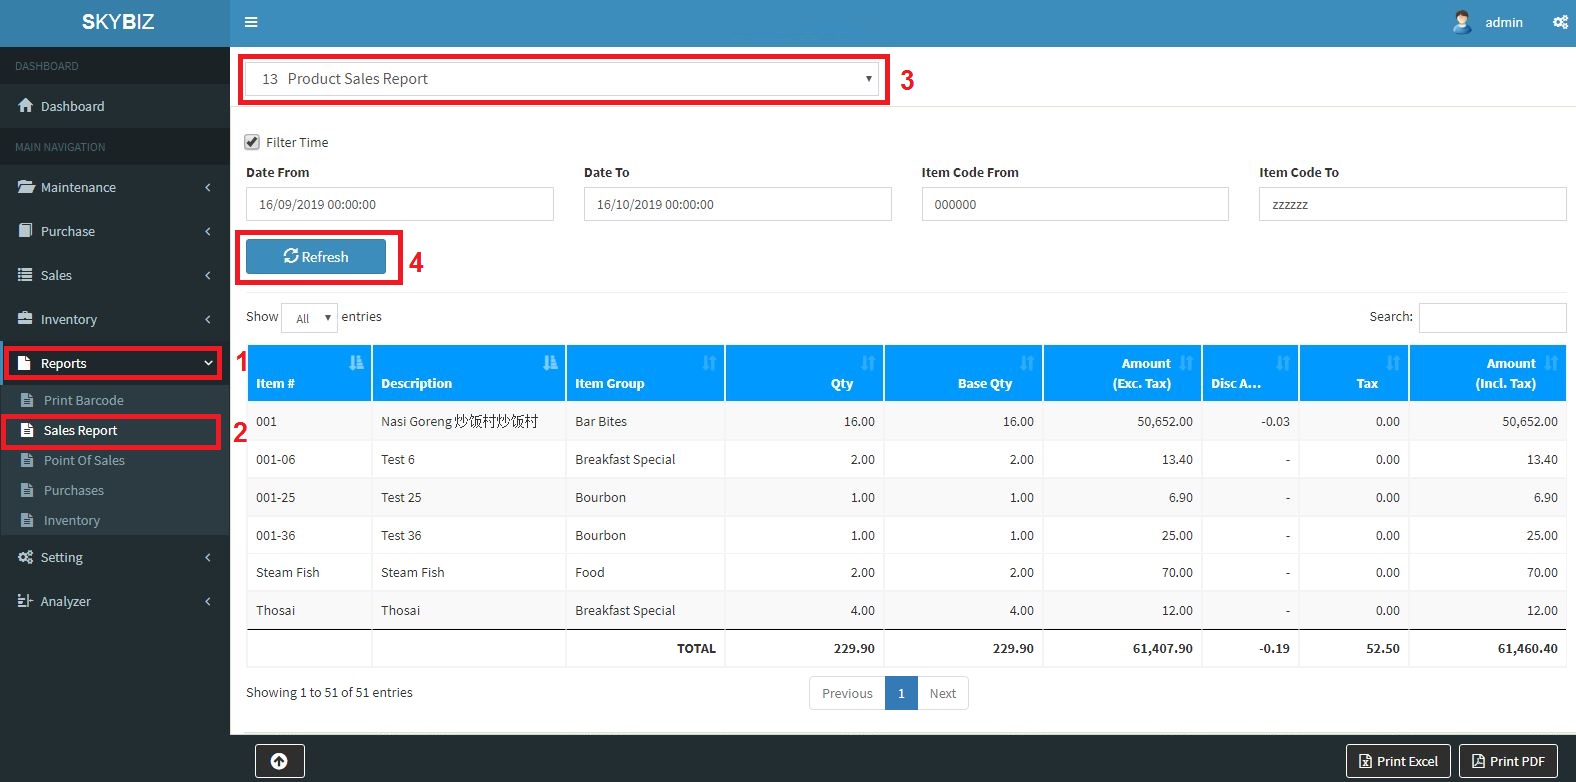Open Point Of Sales report menu item
This screenshot has height=782, width=1576.
click(84, 461)
